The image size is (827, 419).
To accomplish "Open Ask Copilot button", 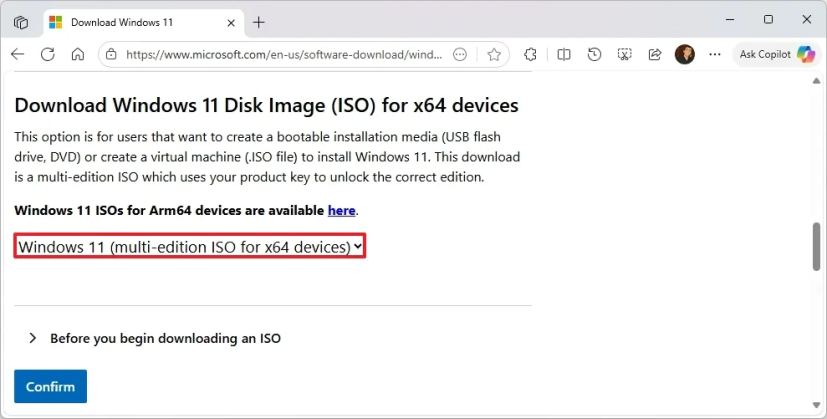I will point(776,55).
